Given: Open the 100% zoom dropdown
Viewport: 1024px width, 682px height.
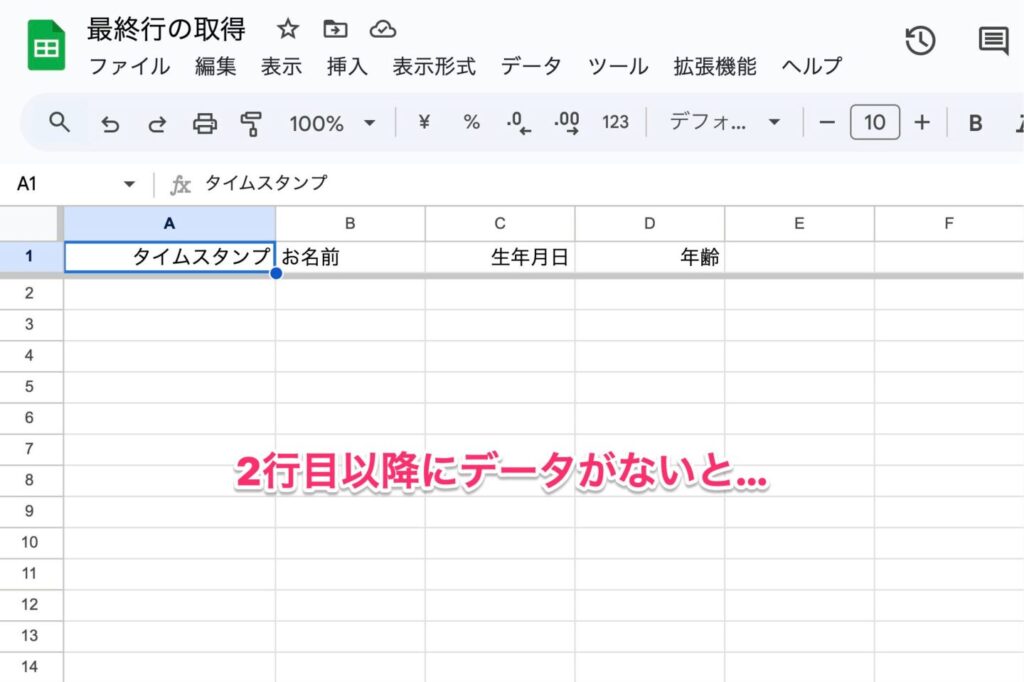Looking at the screenshot, I should coord(332,123).
